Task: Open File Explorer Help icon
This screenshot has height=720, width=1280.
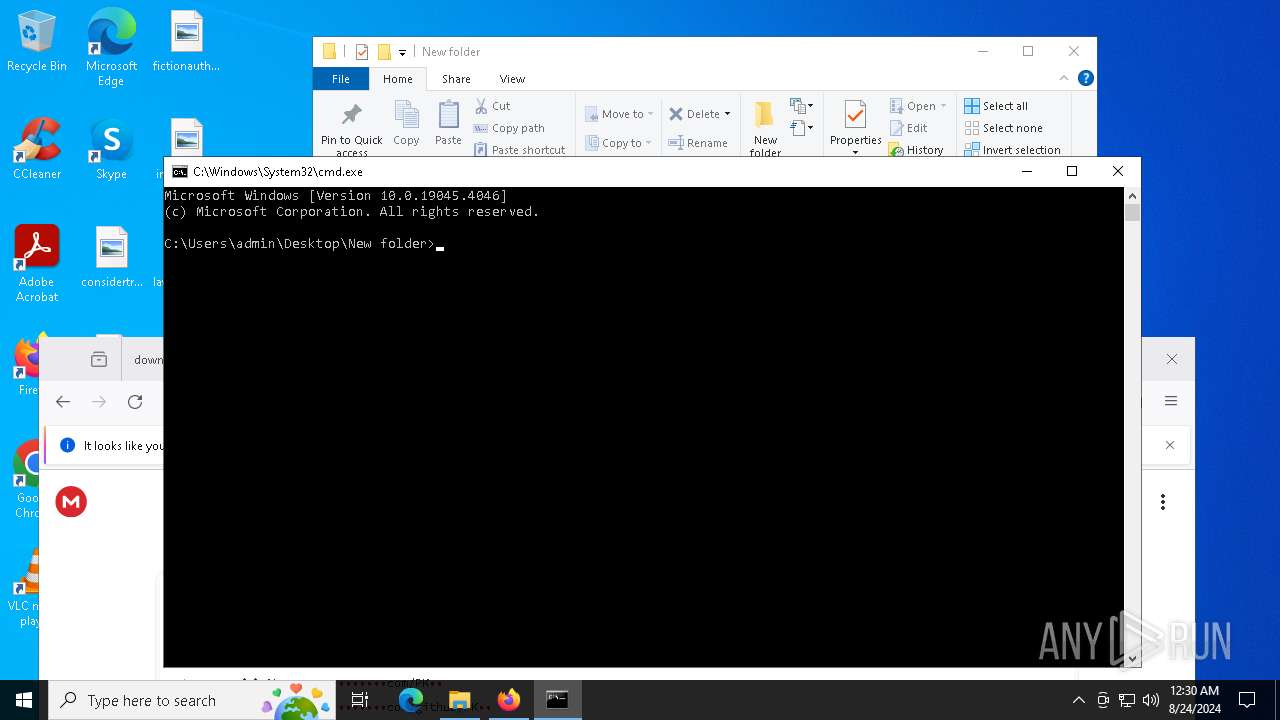Action: [x=1085, y=78]
